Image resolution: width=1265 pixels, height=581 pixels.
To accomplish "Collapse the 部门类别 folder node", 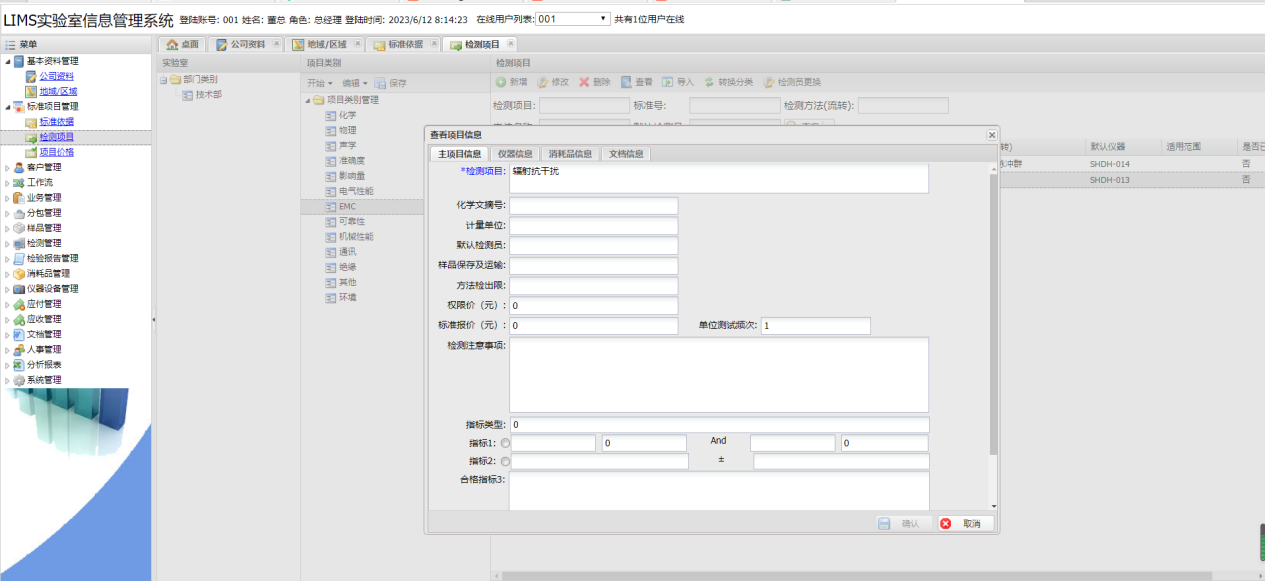I will [163, 79].
